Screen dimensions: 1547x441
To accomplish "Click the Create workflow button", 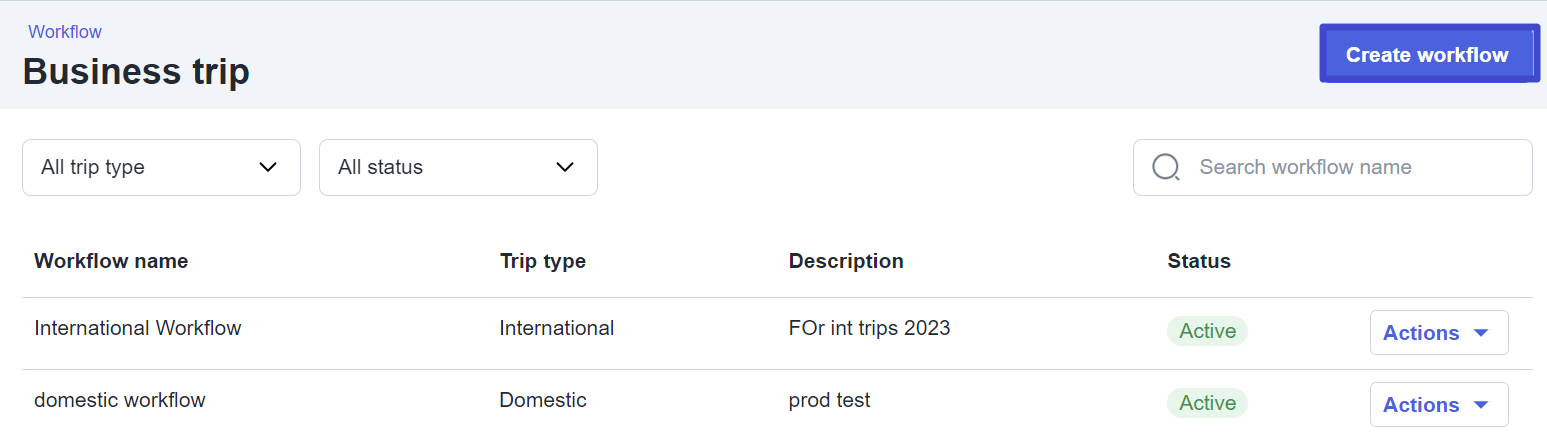I will [1428, 54].
